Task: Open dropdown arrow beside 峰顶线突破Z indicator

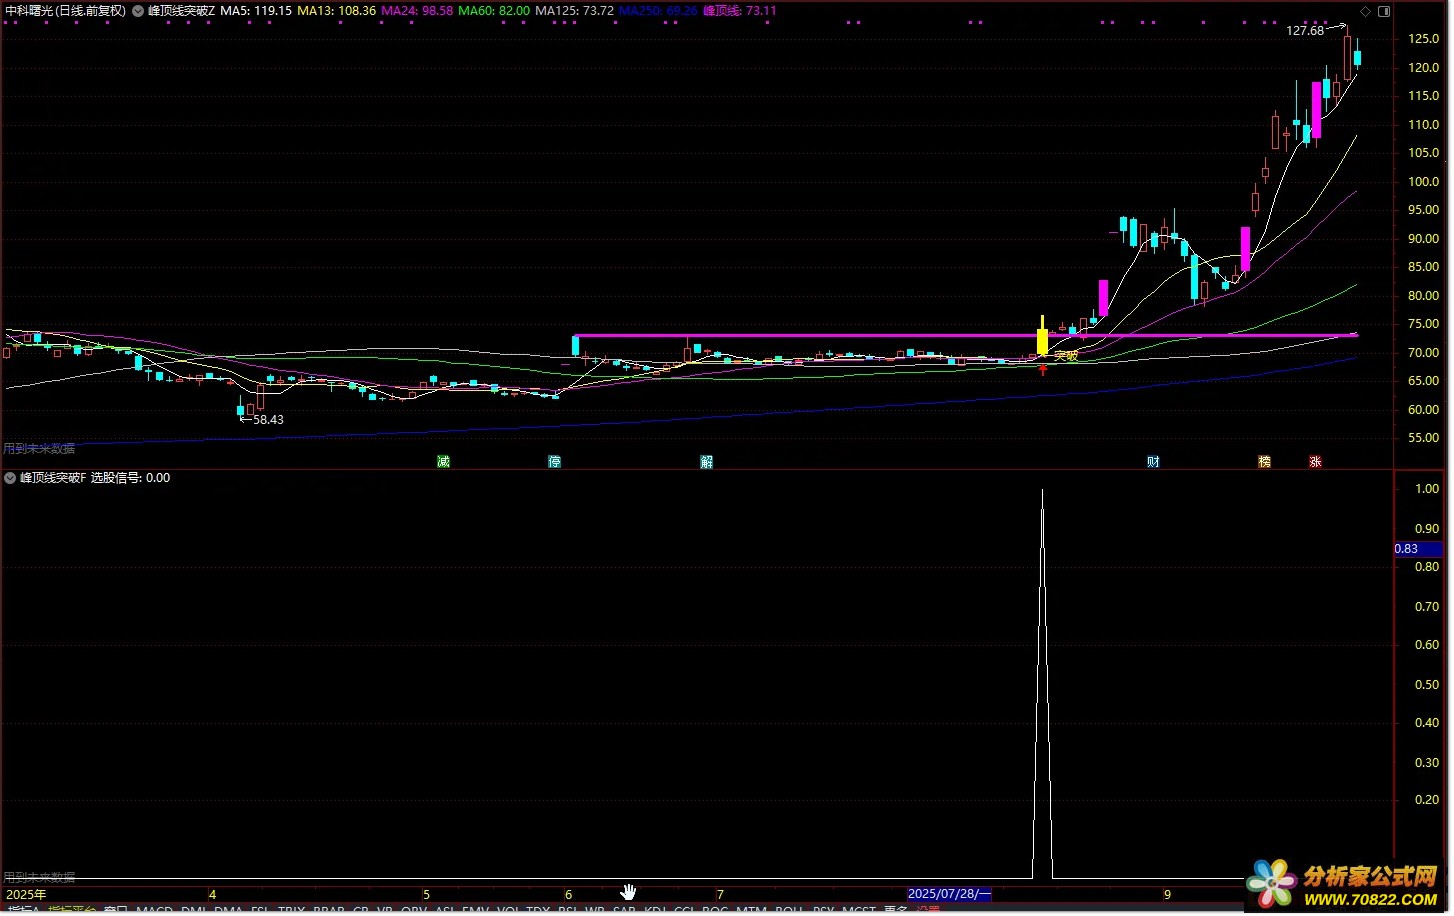Action: [x=138, y=11]
